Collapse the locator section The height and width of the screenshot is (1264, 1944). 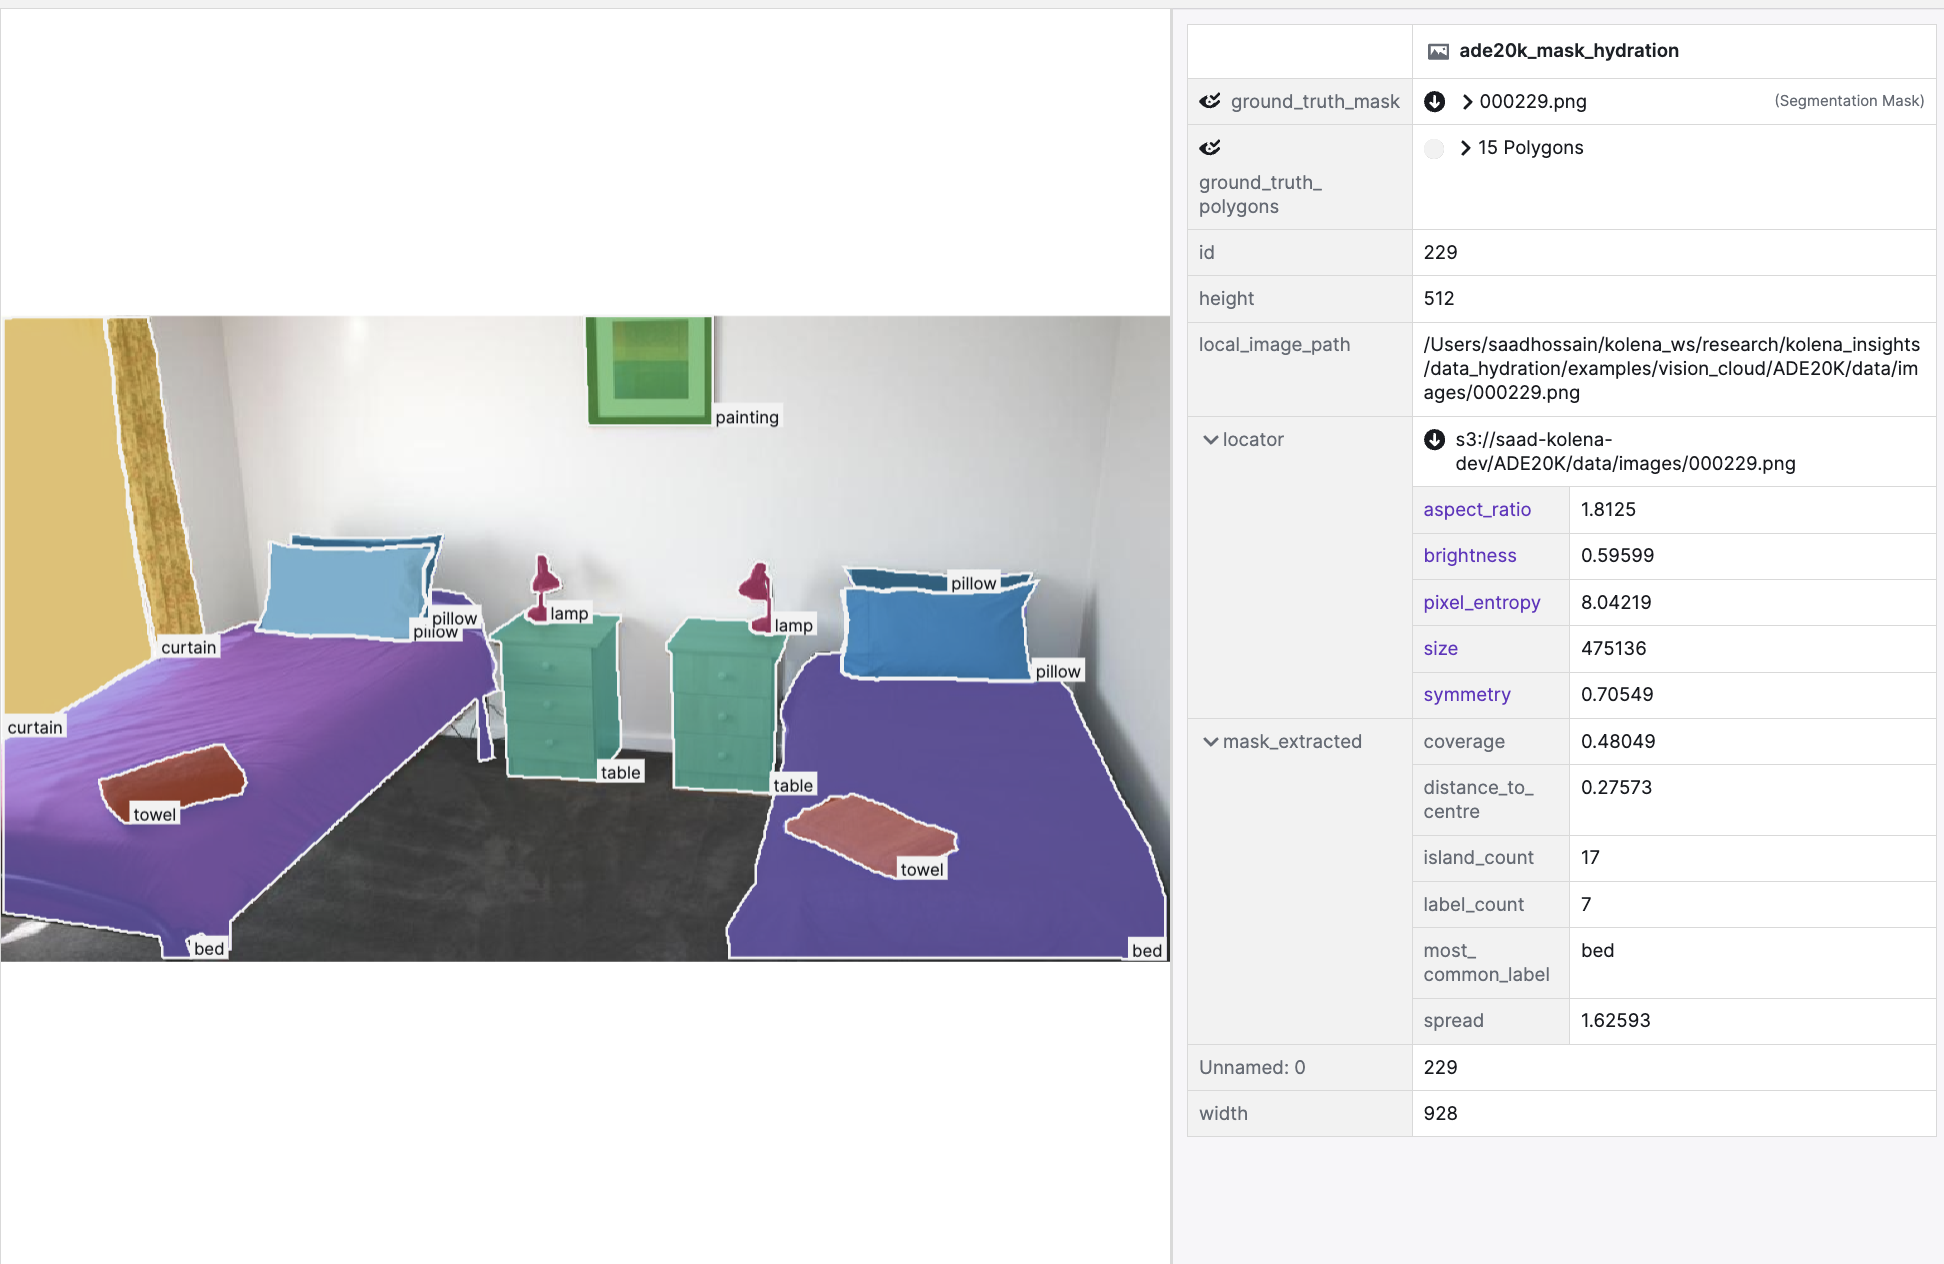(x=1210, y=440)
